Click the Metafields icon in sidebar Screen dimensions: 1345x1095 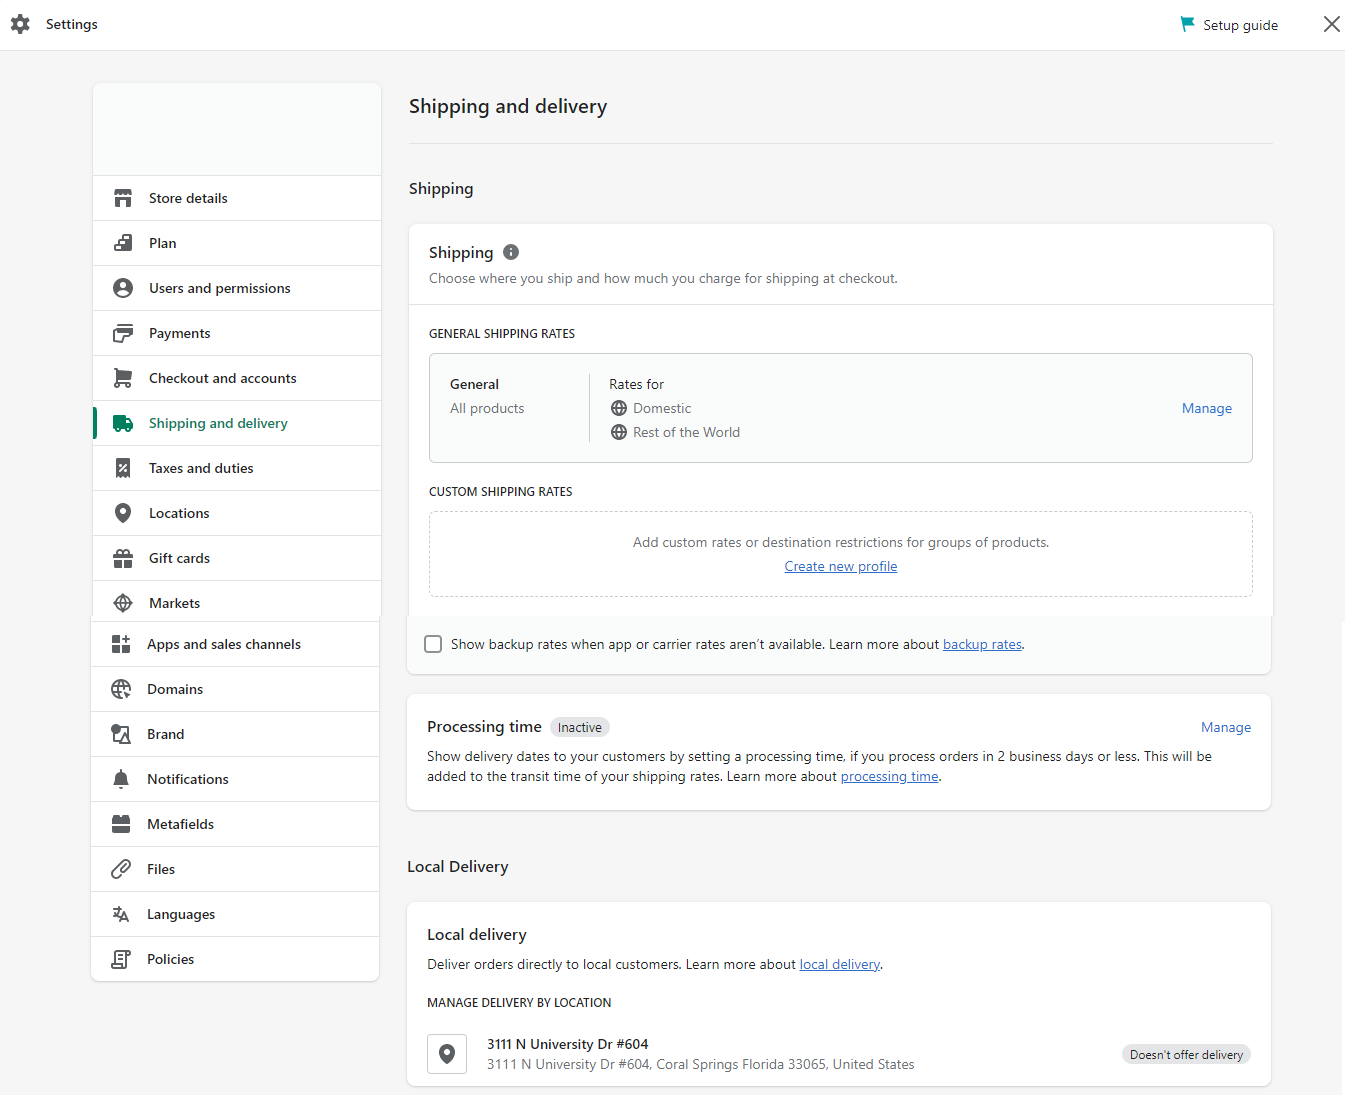121,824
